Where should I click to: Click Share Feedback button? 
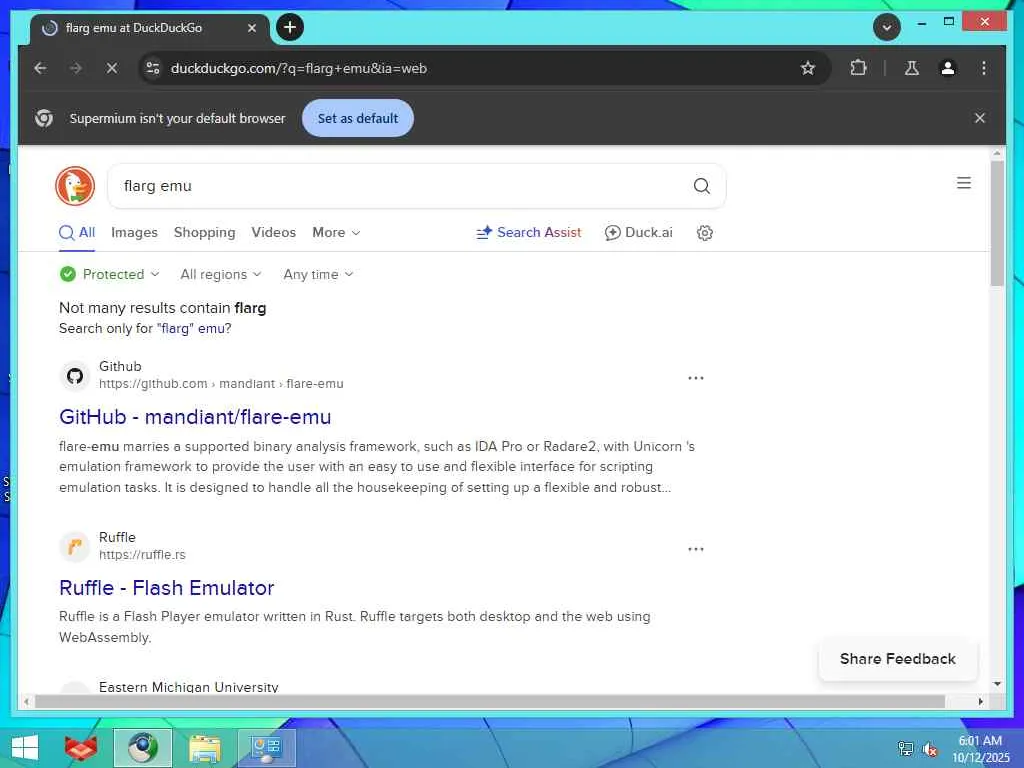point(898,659)
